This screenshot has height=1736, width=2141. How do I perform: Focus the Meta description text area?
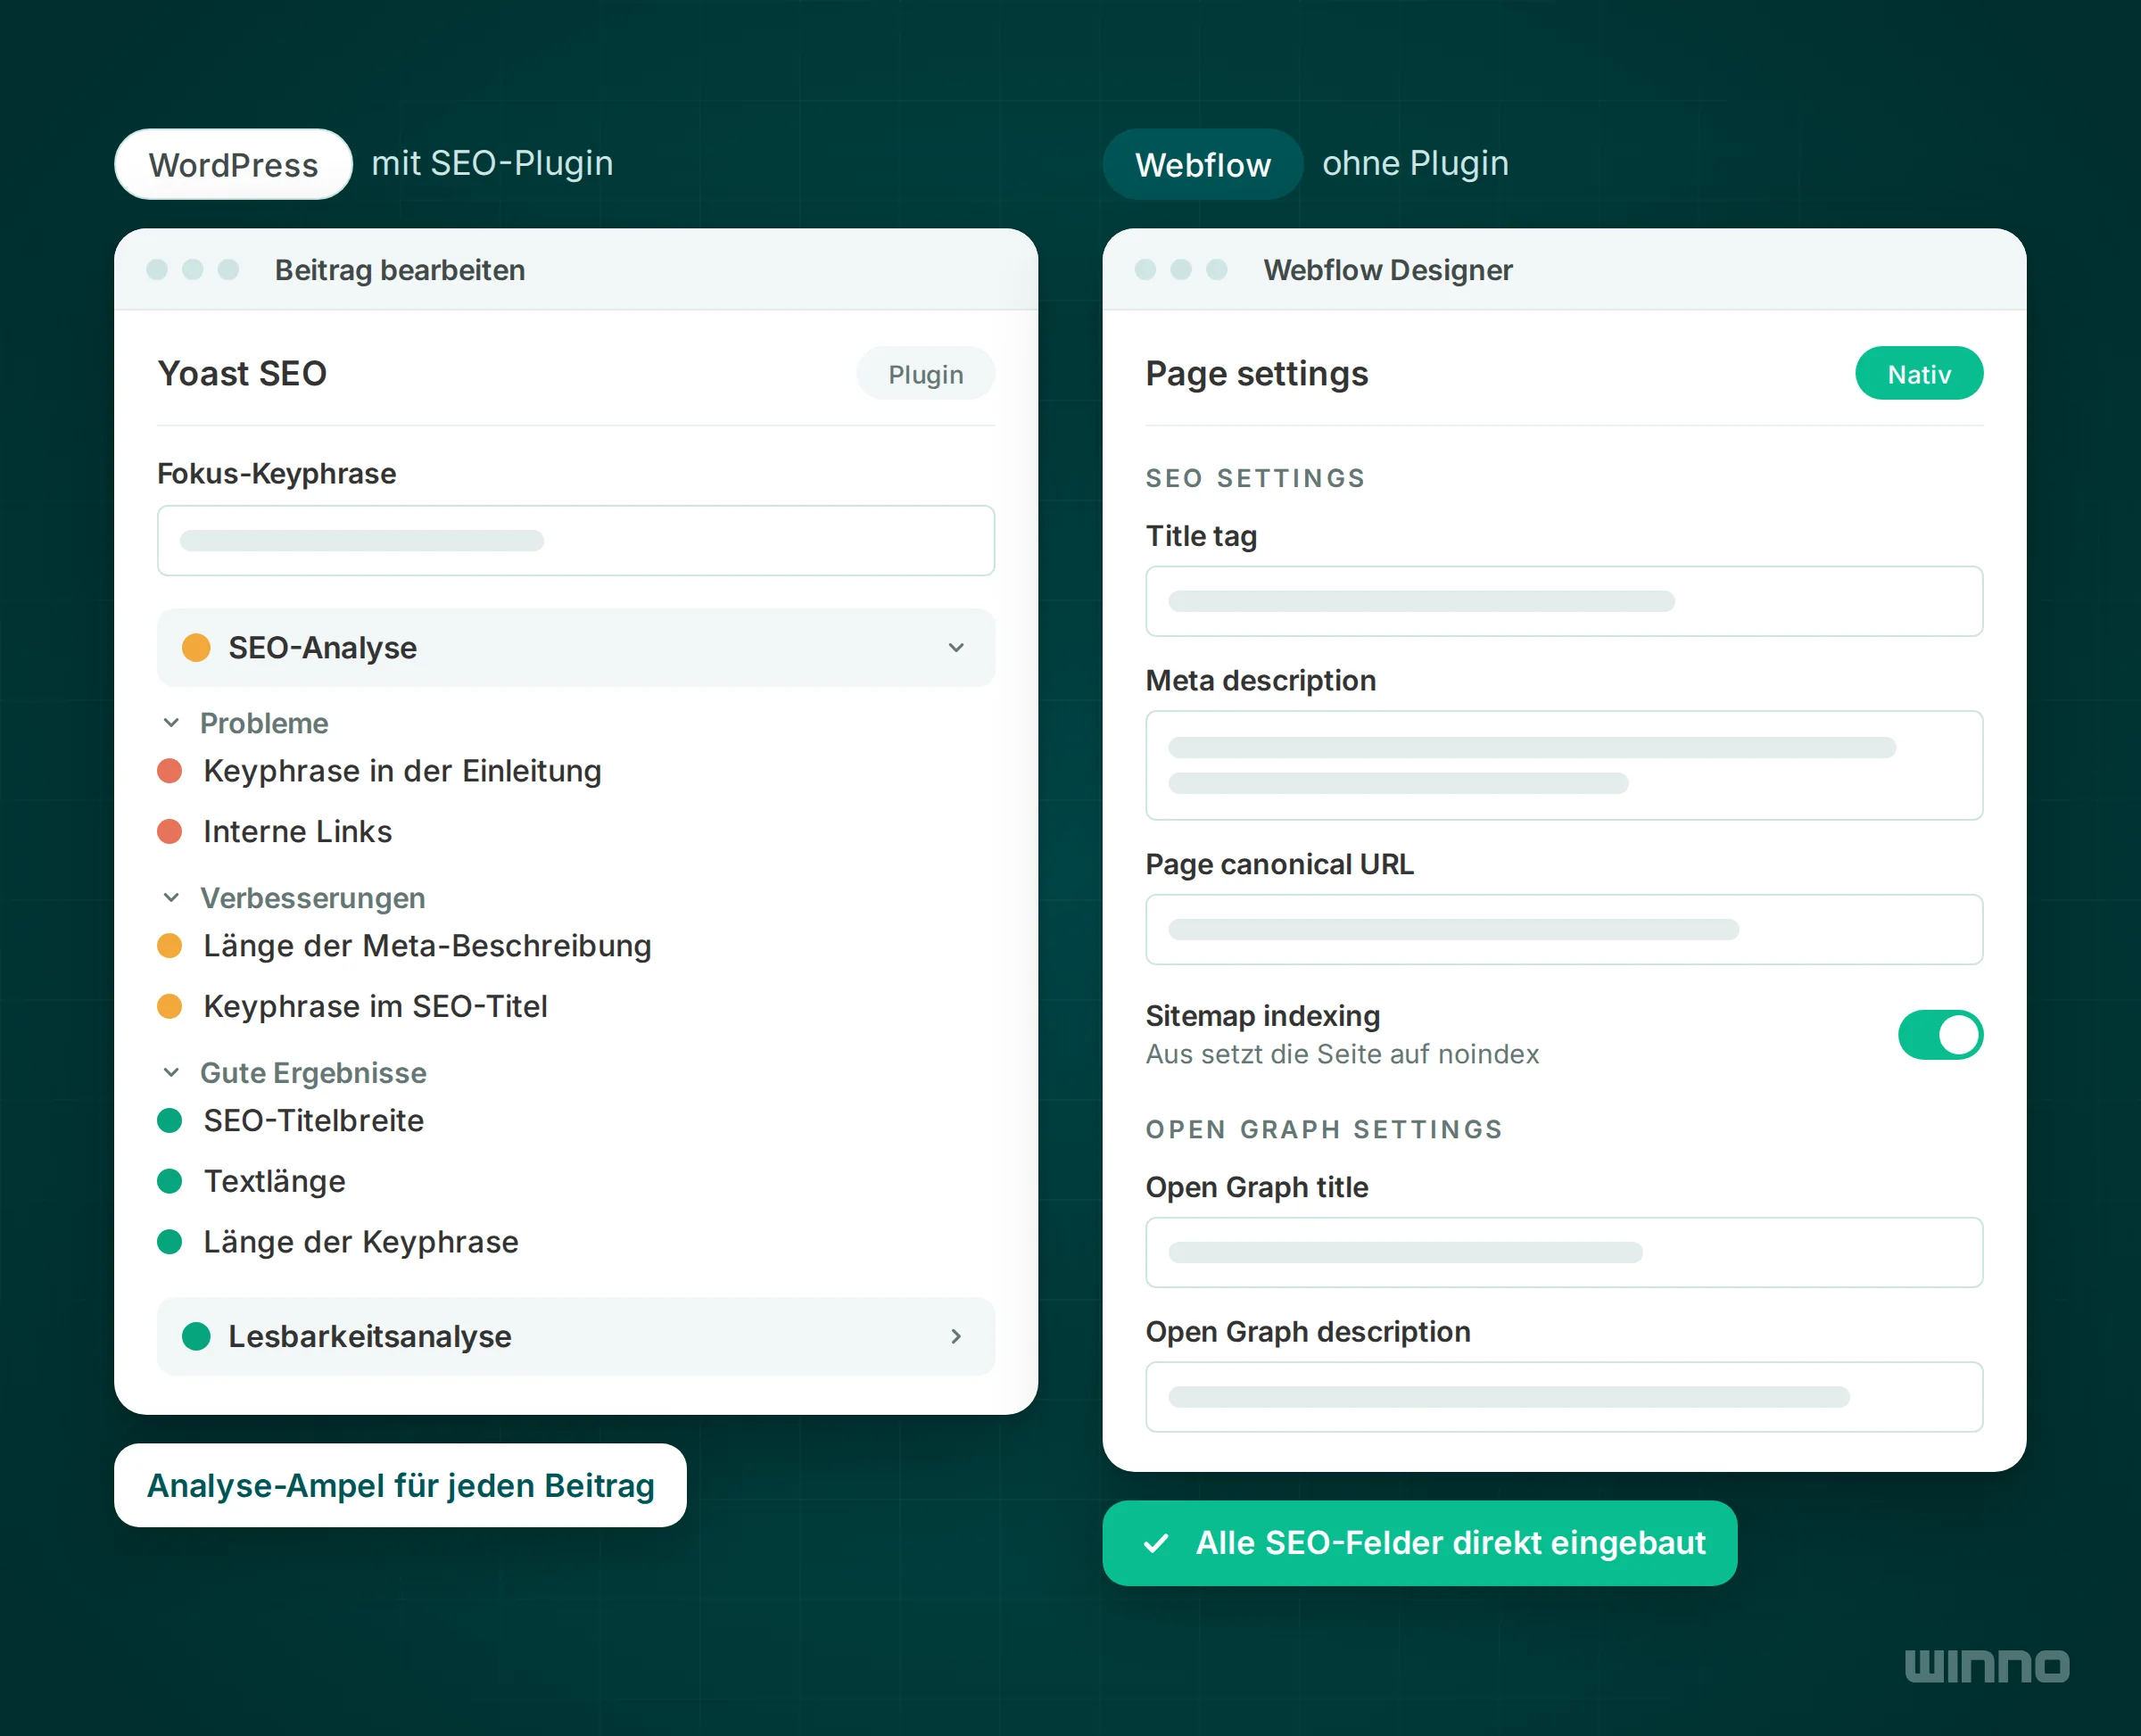(1564, 765)
